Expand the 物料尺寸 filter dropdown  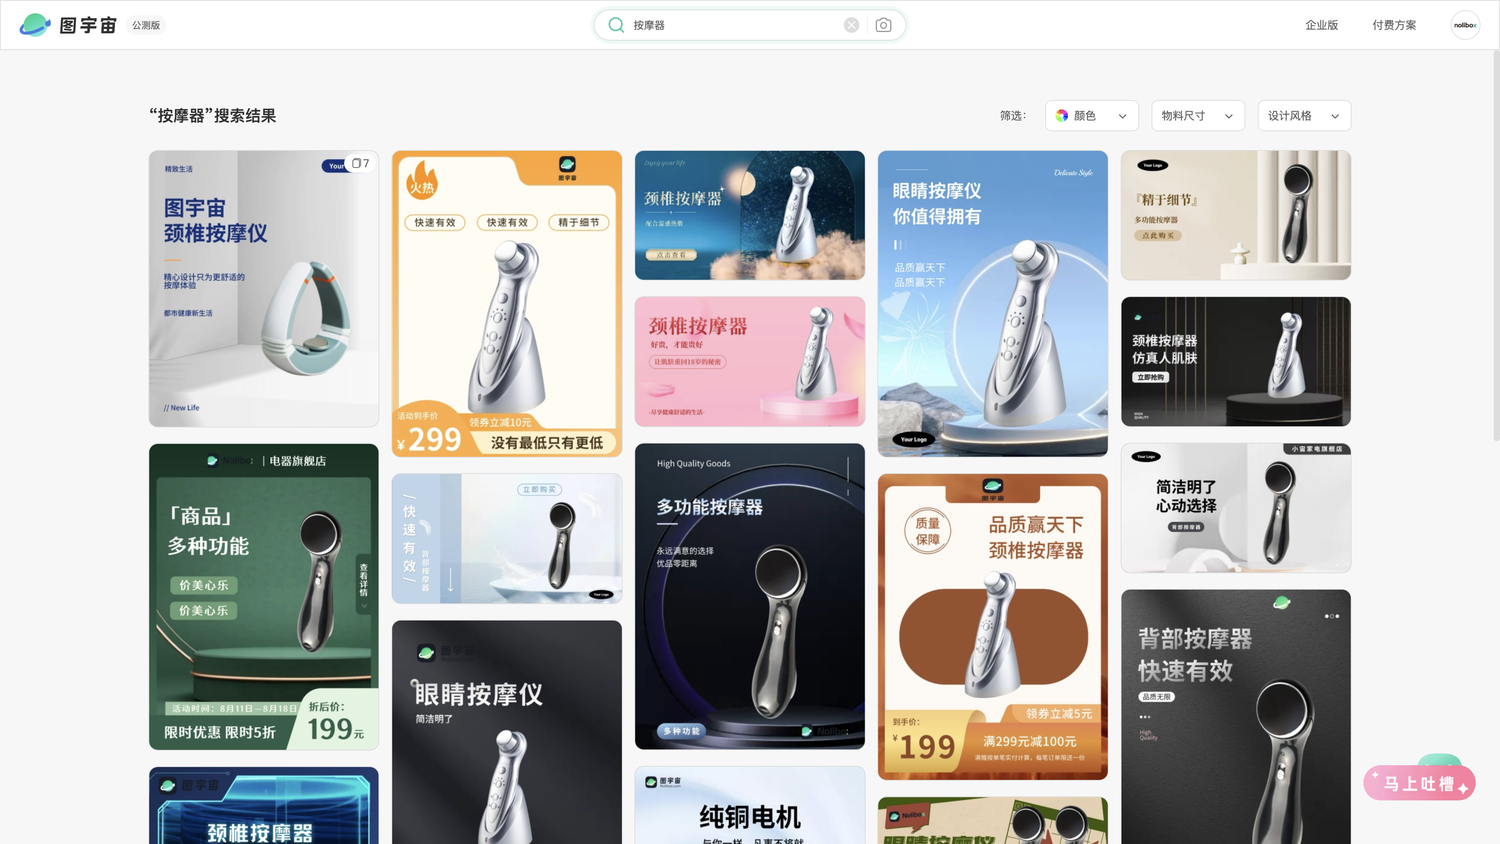1198,116
